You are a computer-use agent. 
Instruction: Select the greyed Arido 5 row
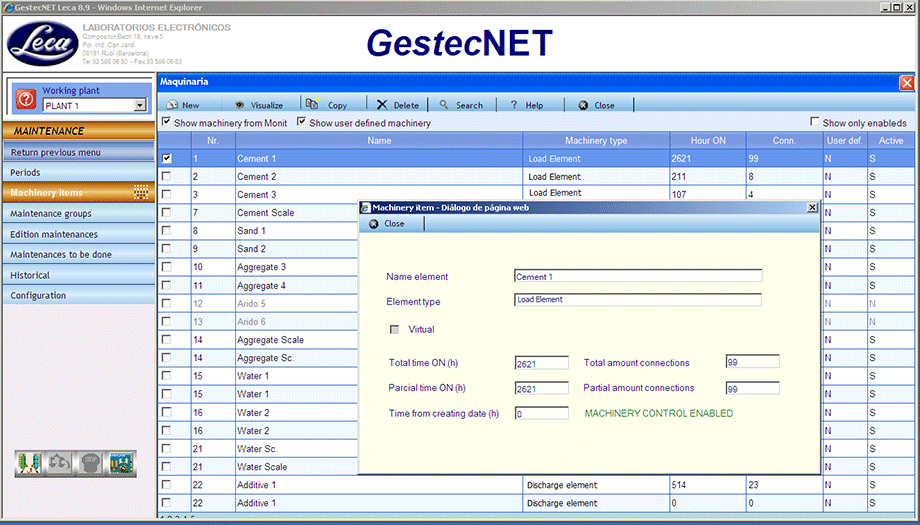click(251, 303)
